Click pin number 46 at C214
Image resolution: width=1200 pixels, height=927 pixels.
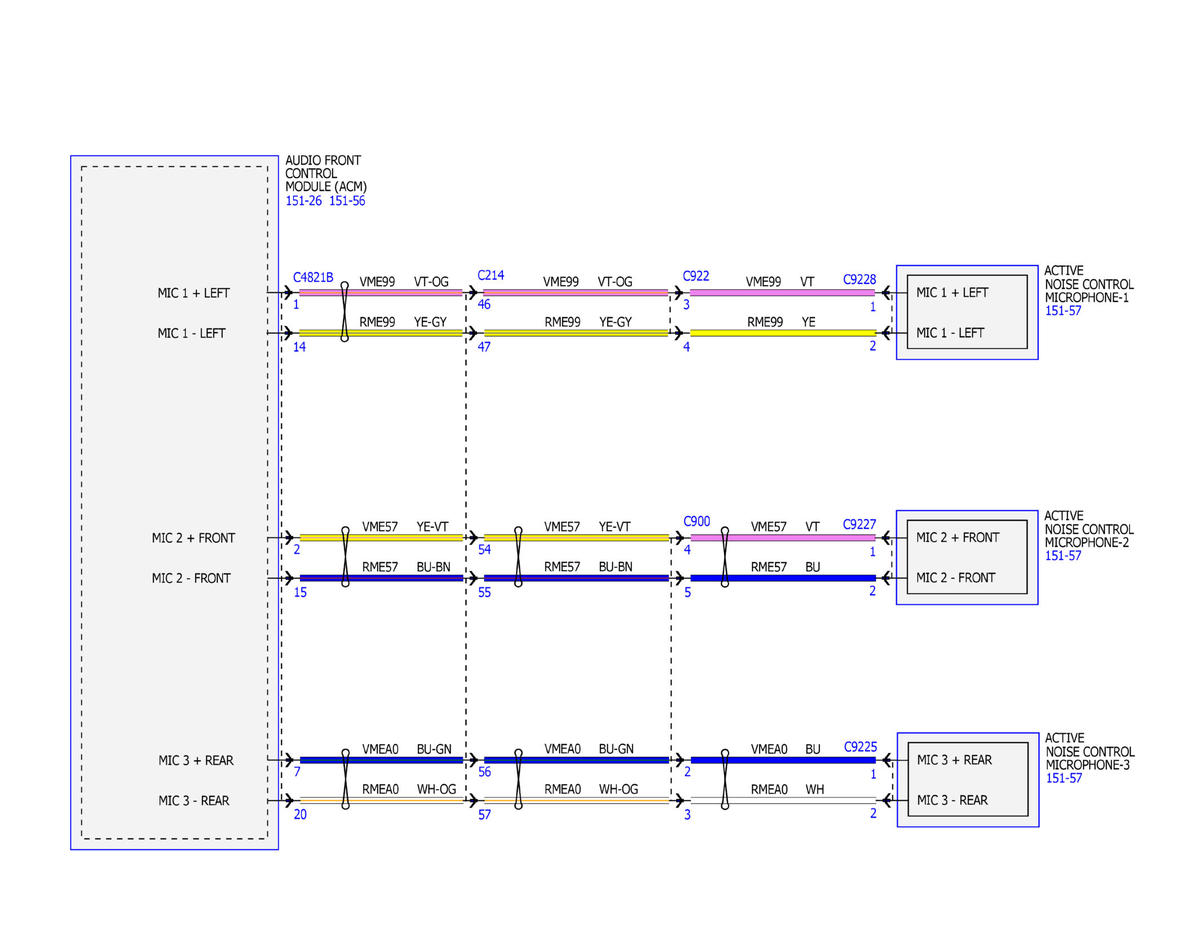tap(485, 304)
